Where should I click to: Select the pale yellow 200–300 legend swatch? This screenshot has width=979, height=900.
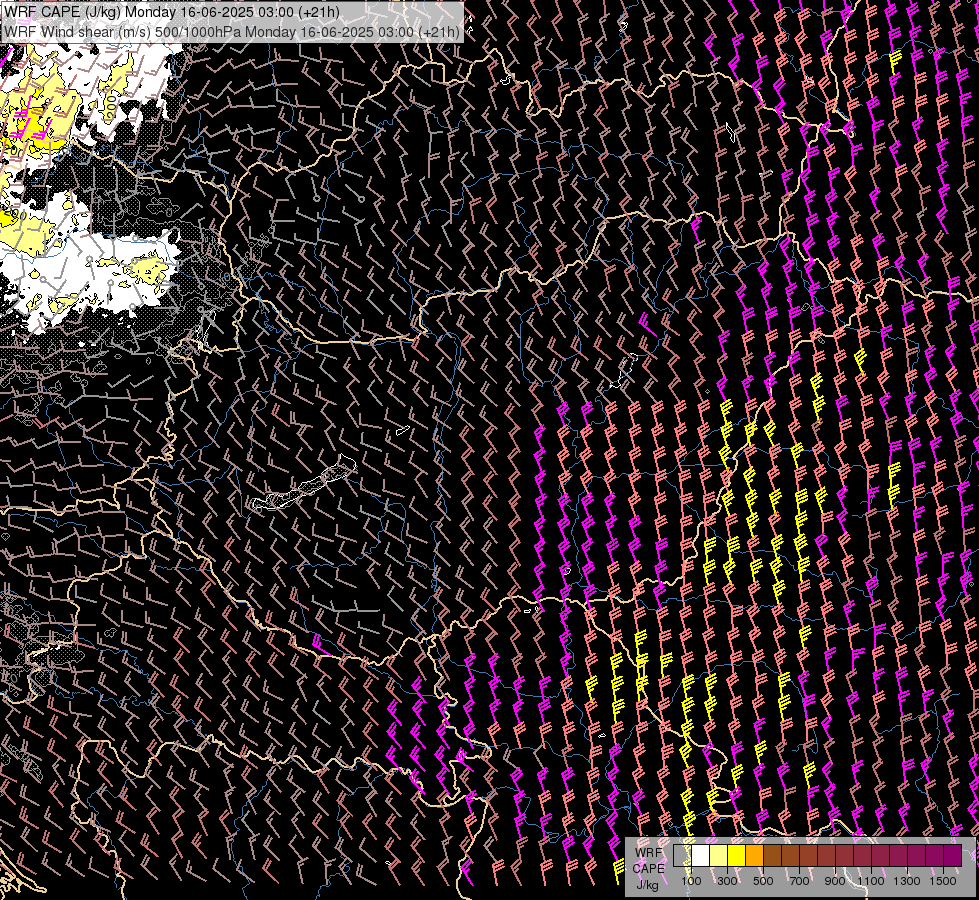point(719,855)
